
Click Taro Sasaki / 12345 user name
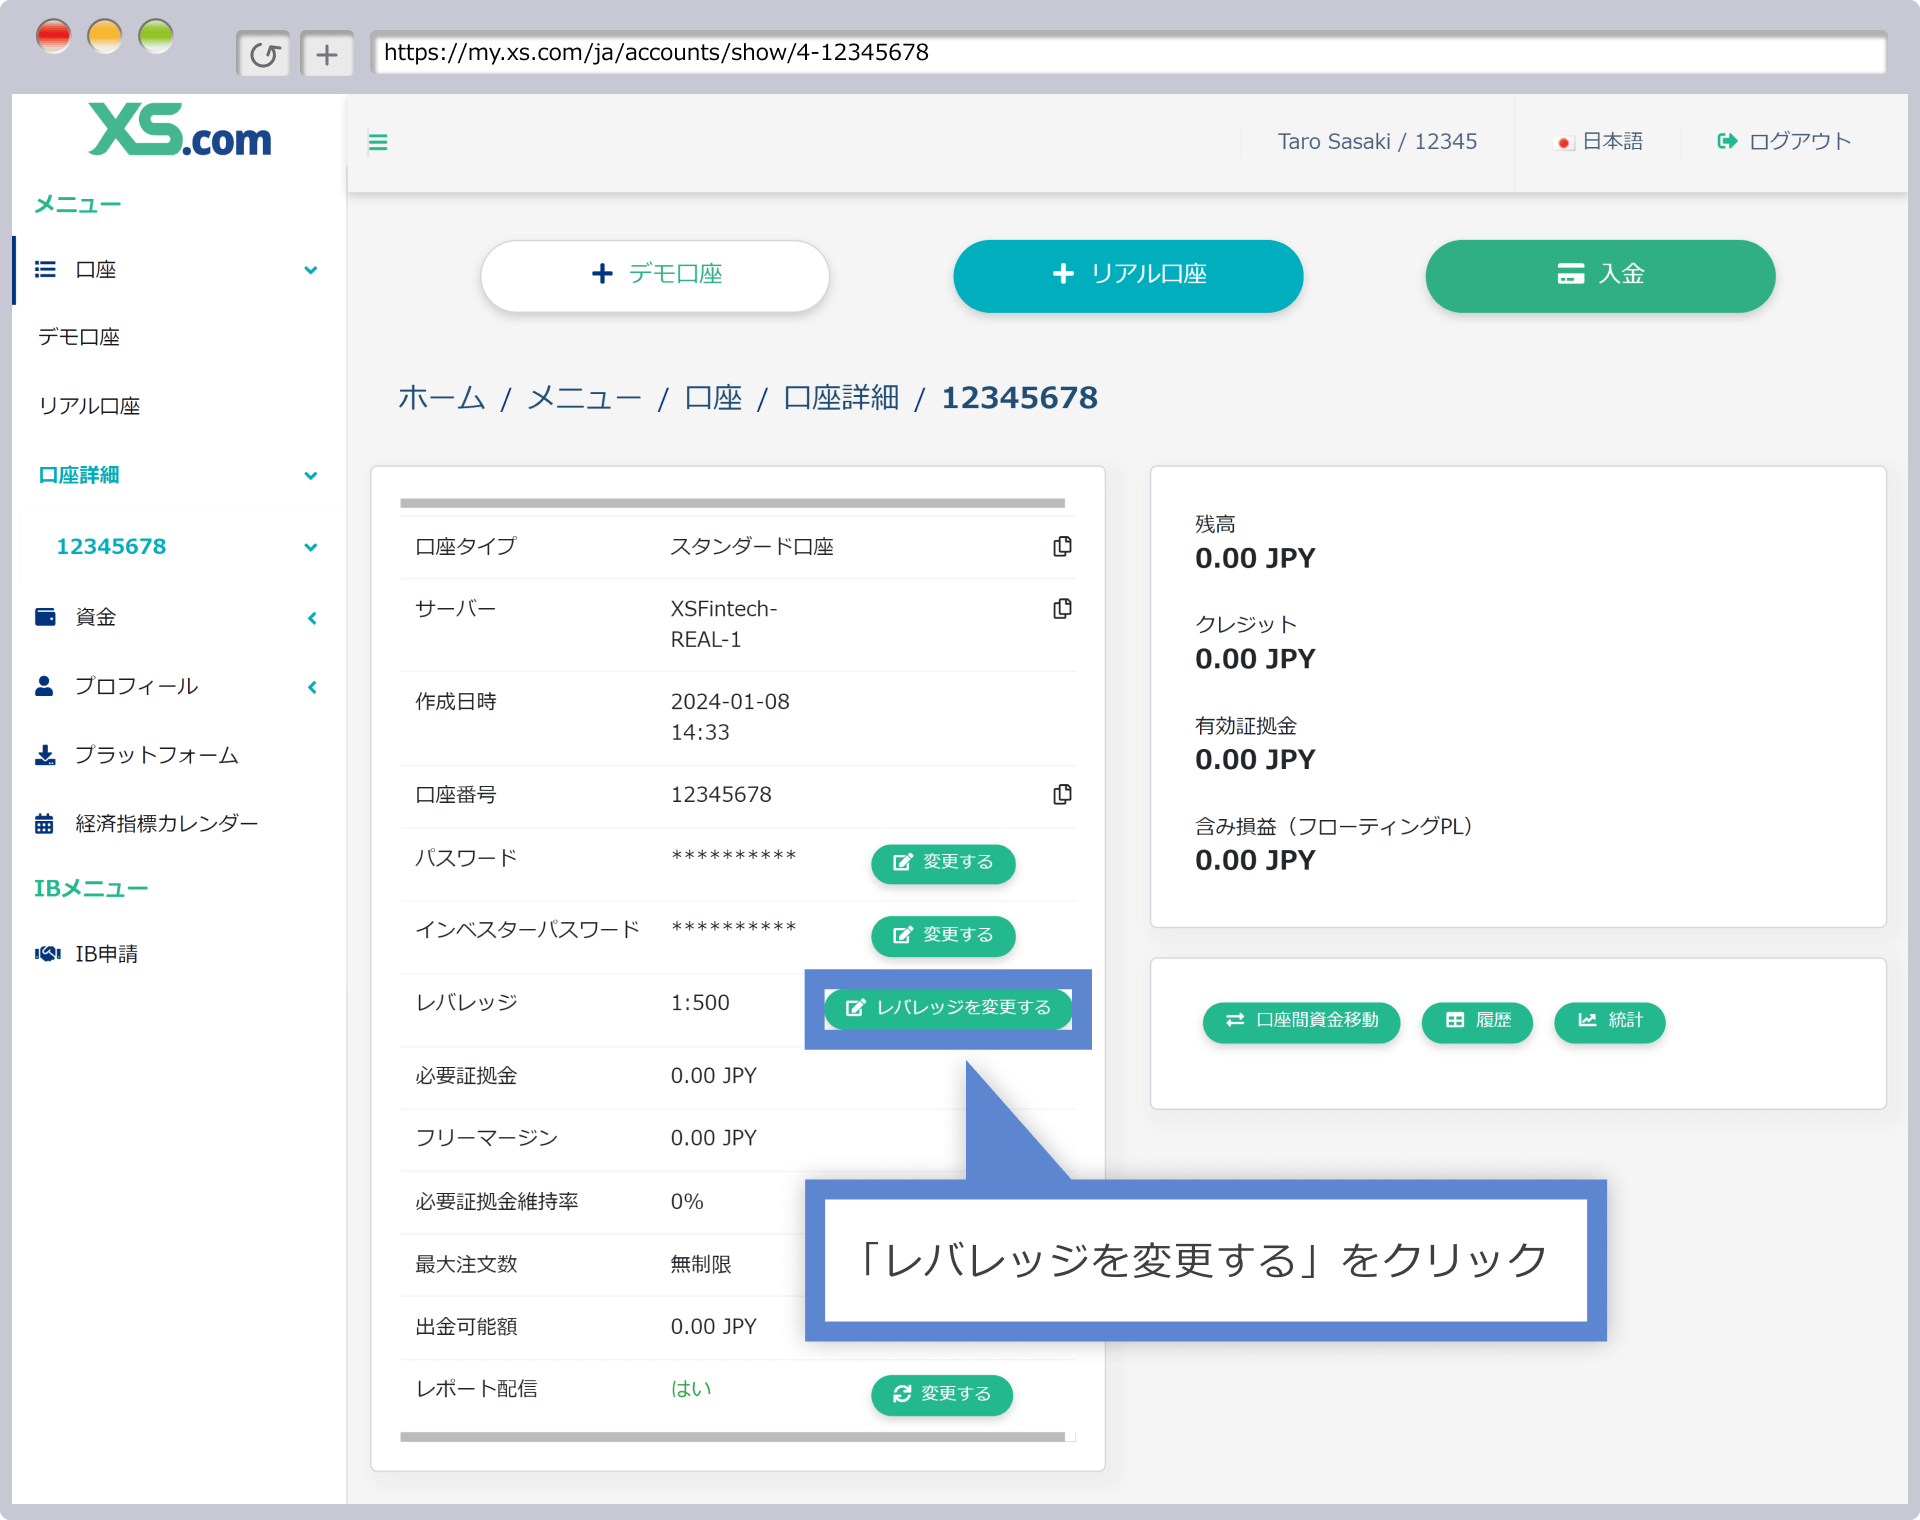click(x=1377, y=142)
